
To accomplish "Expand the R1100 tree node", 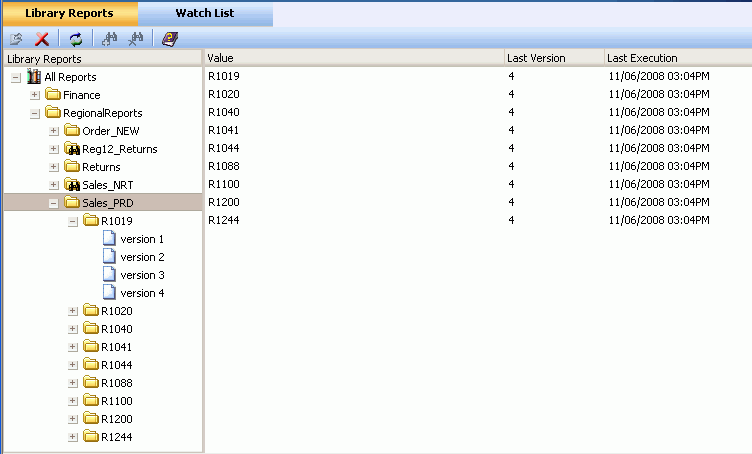I will (x=72, y=401).
